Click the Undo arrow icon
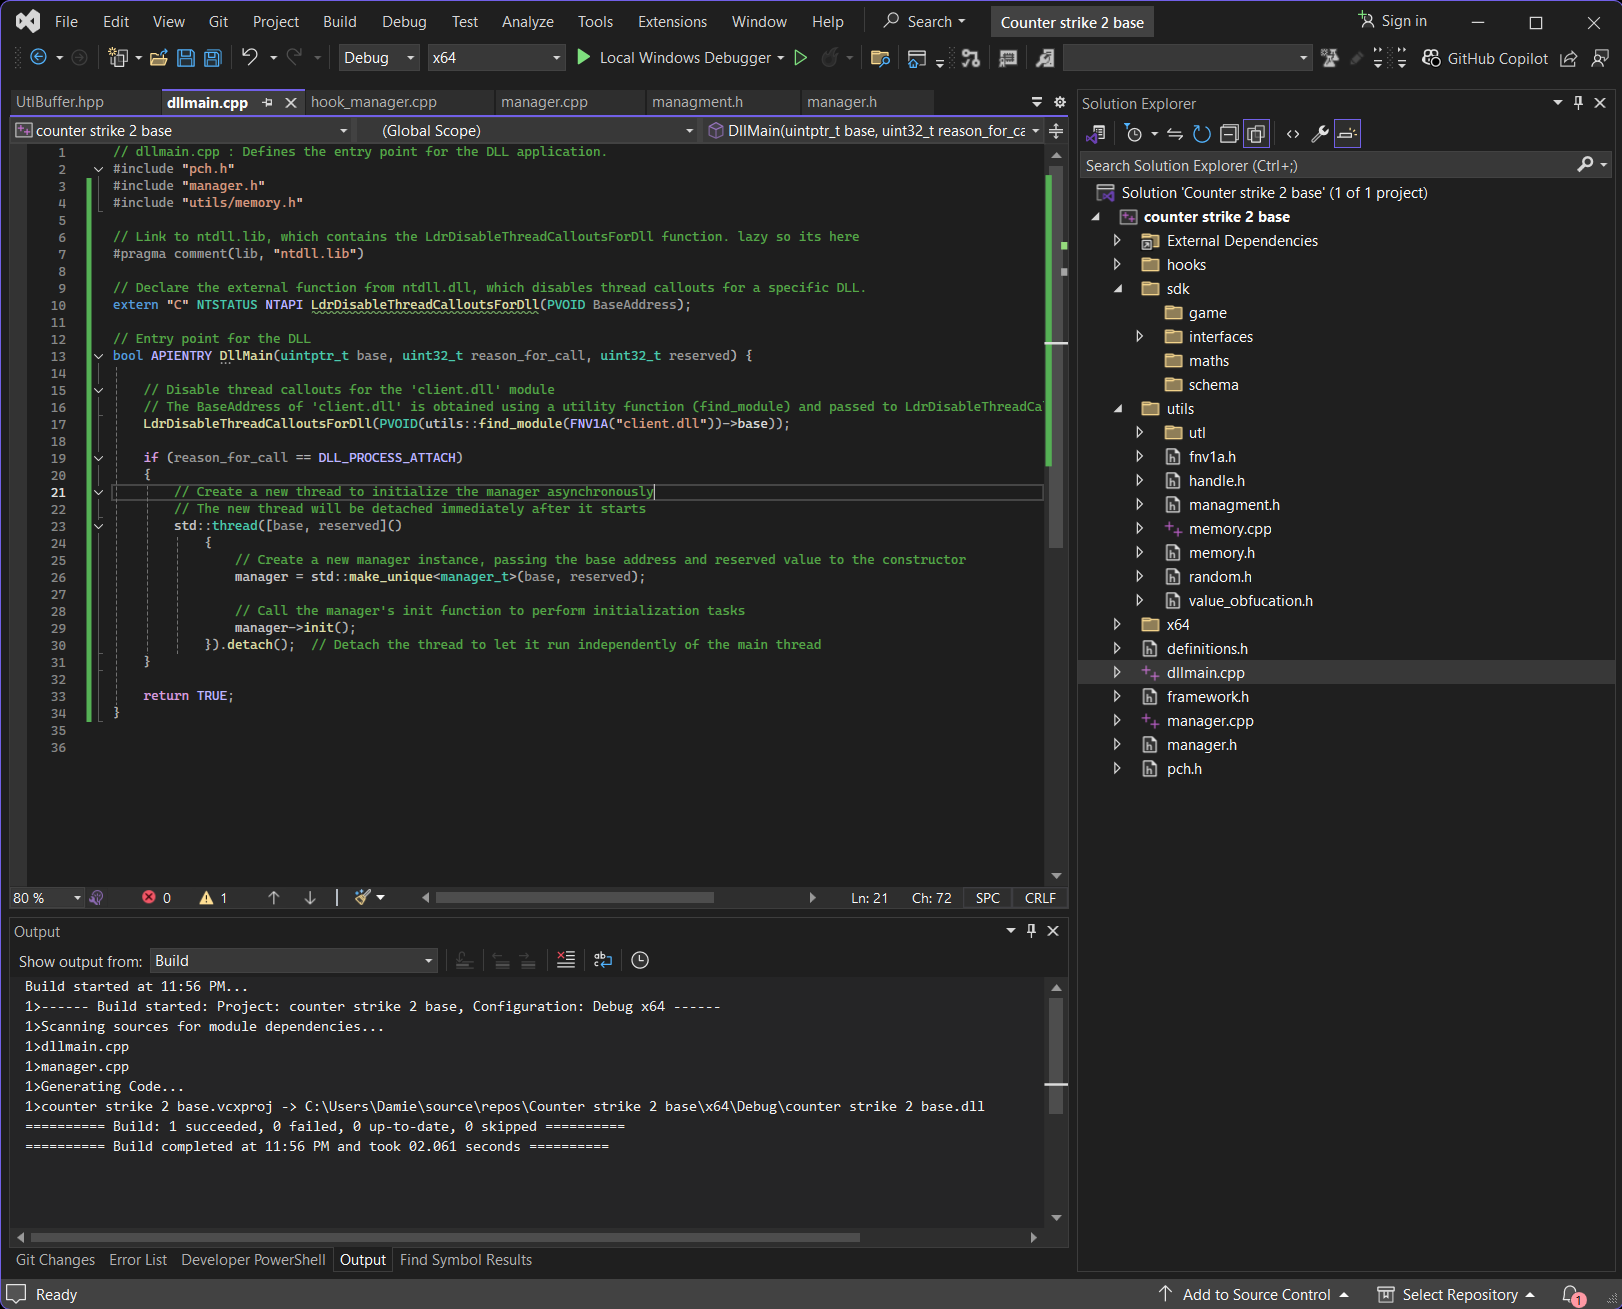This screenshot has height=1309, width=1622. coord(250,58)
